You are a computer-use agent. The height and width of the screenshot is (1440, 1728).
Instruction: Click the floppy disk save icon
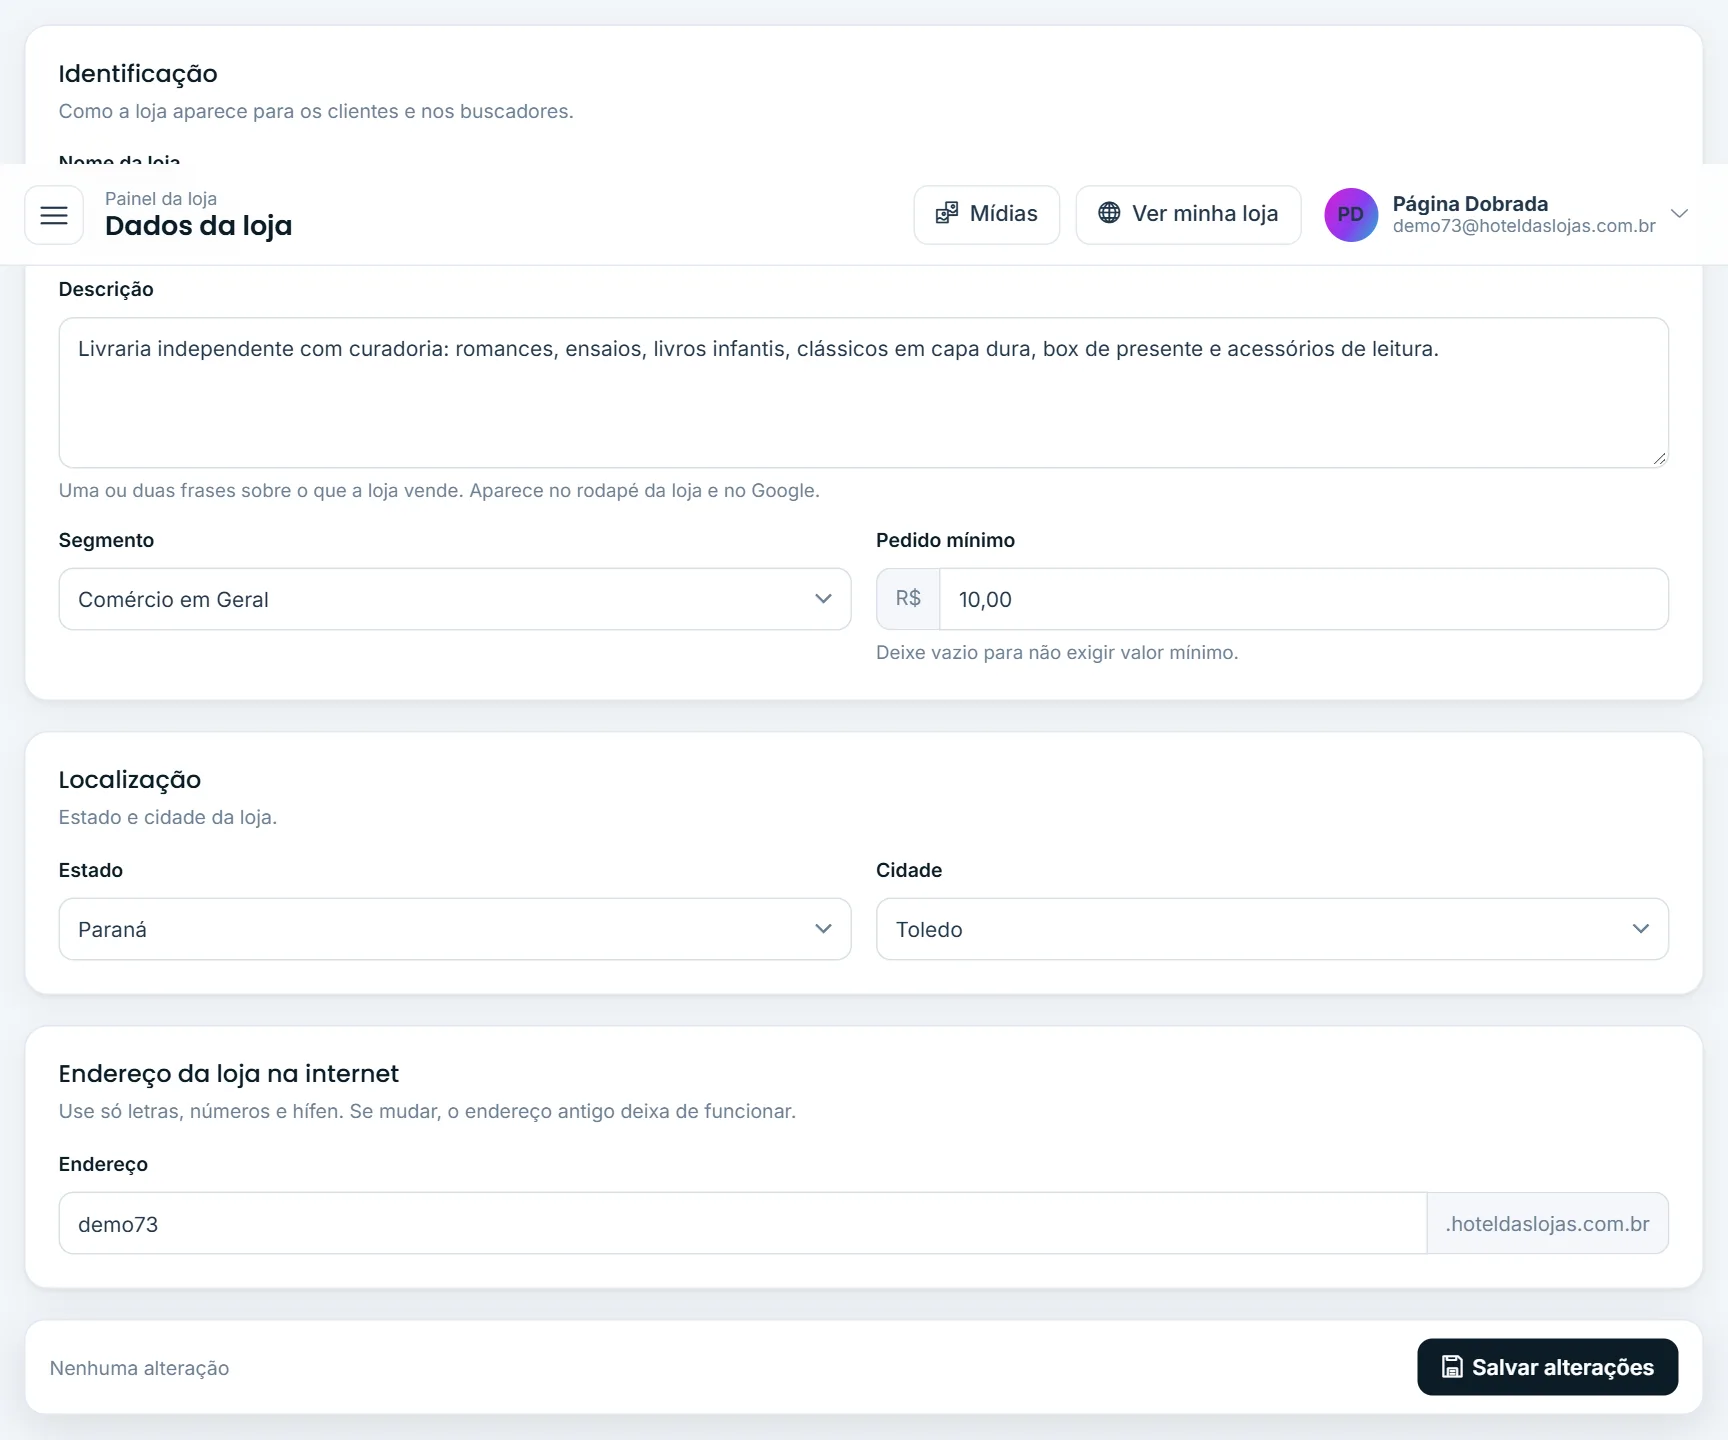pyautogui.click(x=1452, y=1367)
